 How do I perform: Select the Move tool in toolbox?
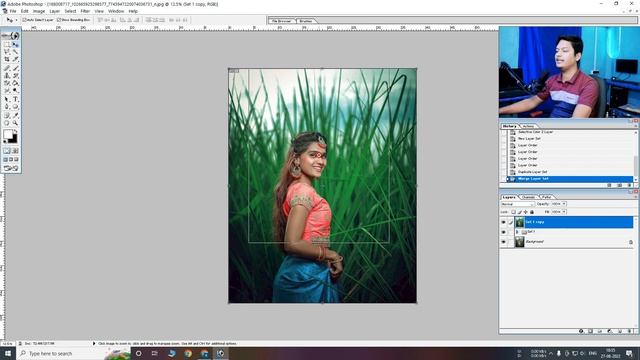tap(15, 44)
